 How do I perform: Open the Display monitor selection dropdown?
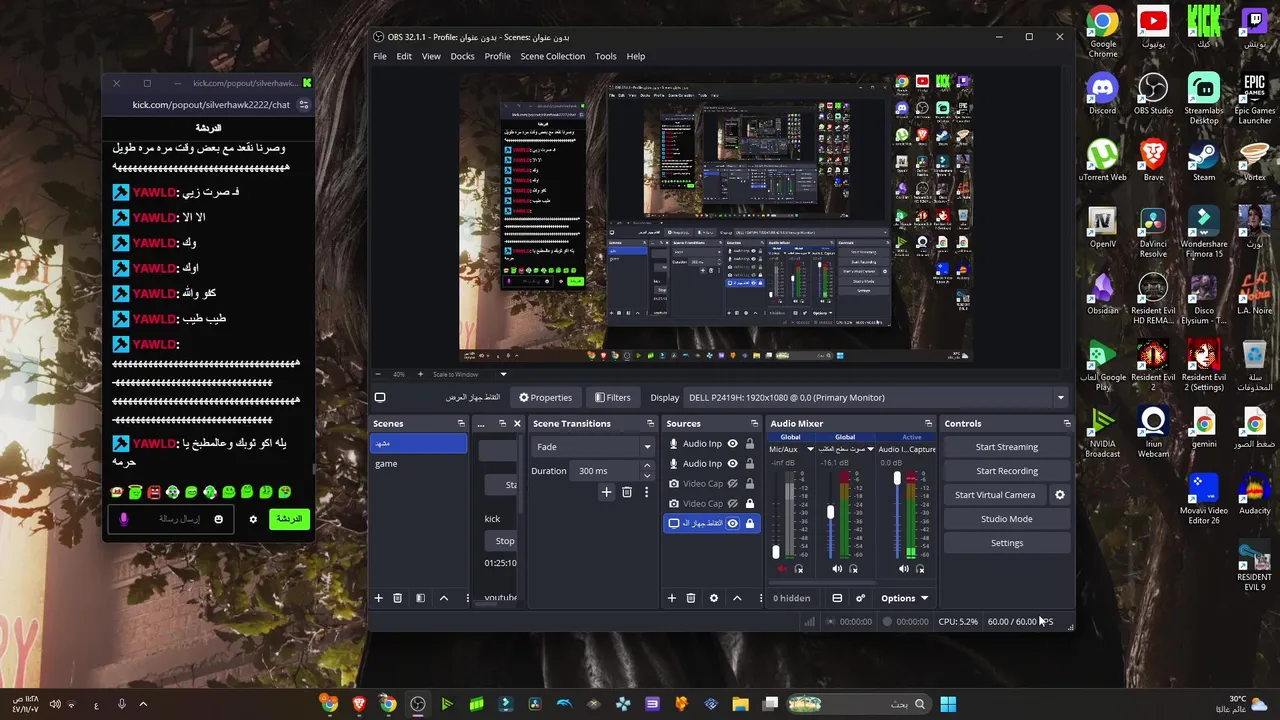[876, 397]
